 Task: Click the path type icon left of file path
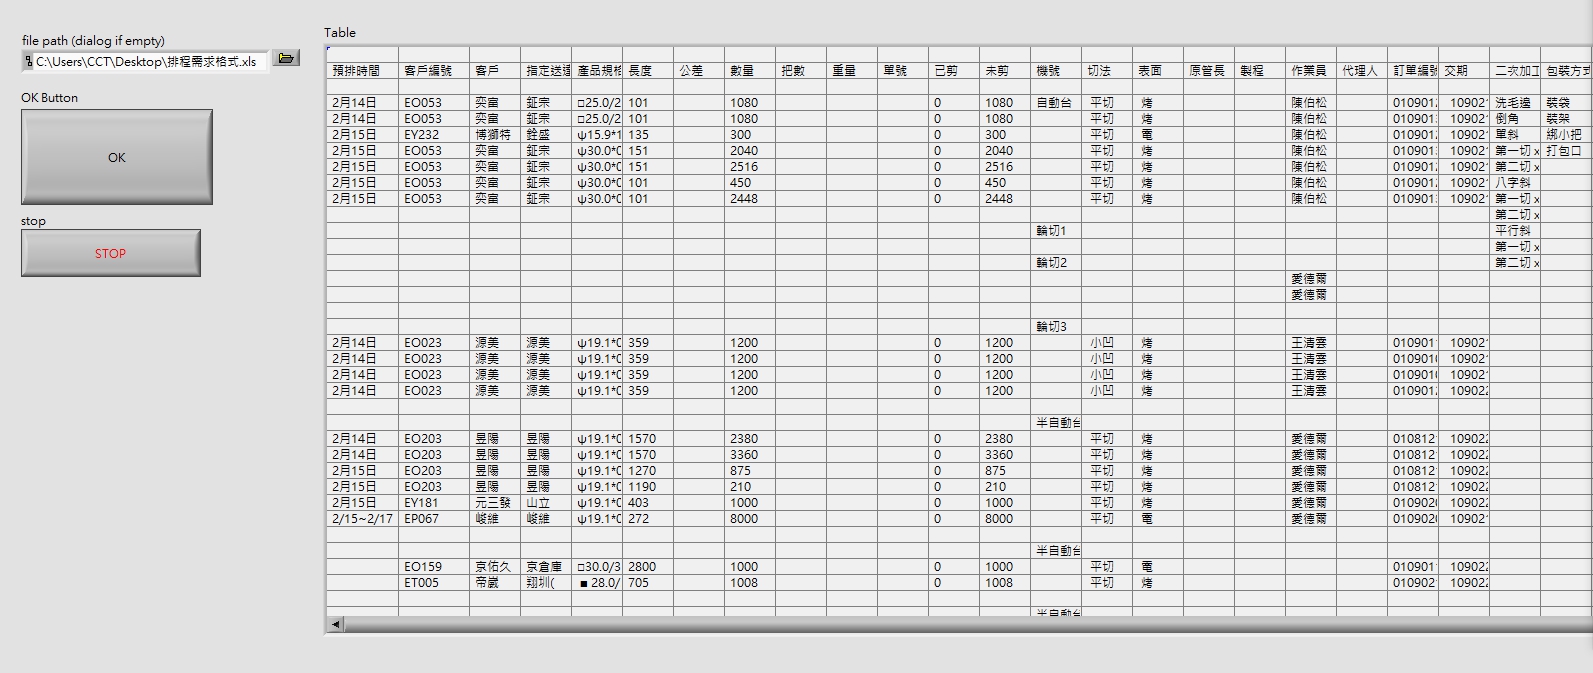click(28, 62)
